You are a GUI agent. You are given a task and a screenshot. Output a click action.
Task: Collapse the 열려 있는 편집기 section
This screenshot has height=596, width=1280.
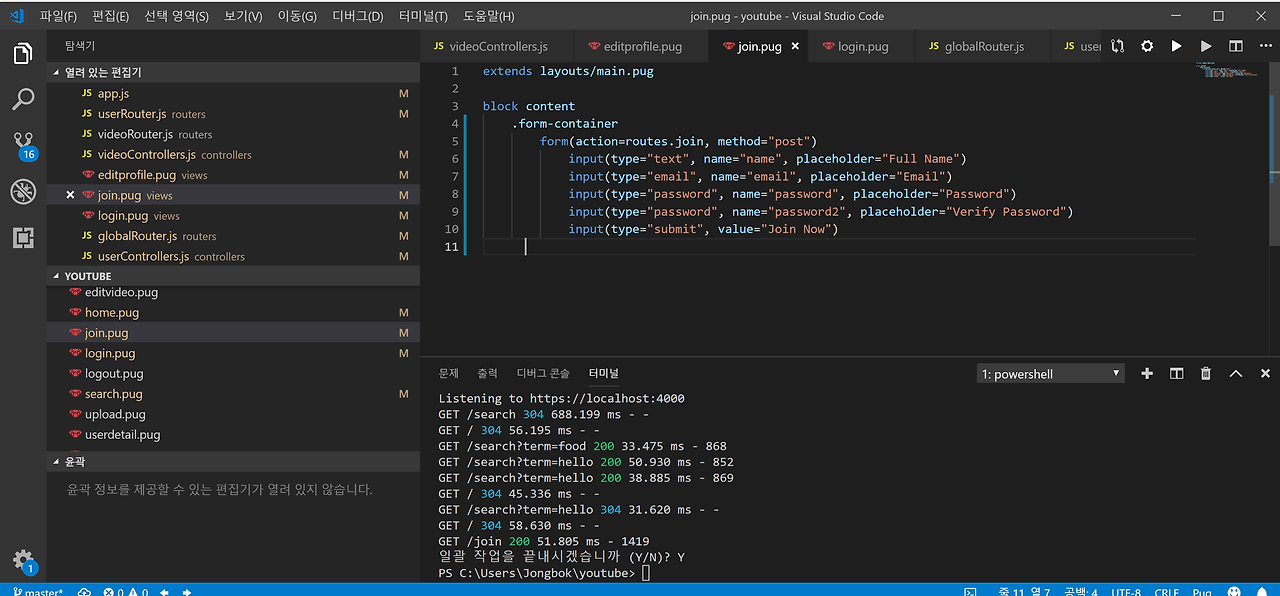tap(103, 73)
